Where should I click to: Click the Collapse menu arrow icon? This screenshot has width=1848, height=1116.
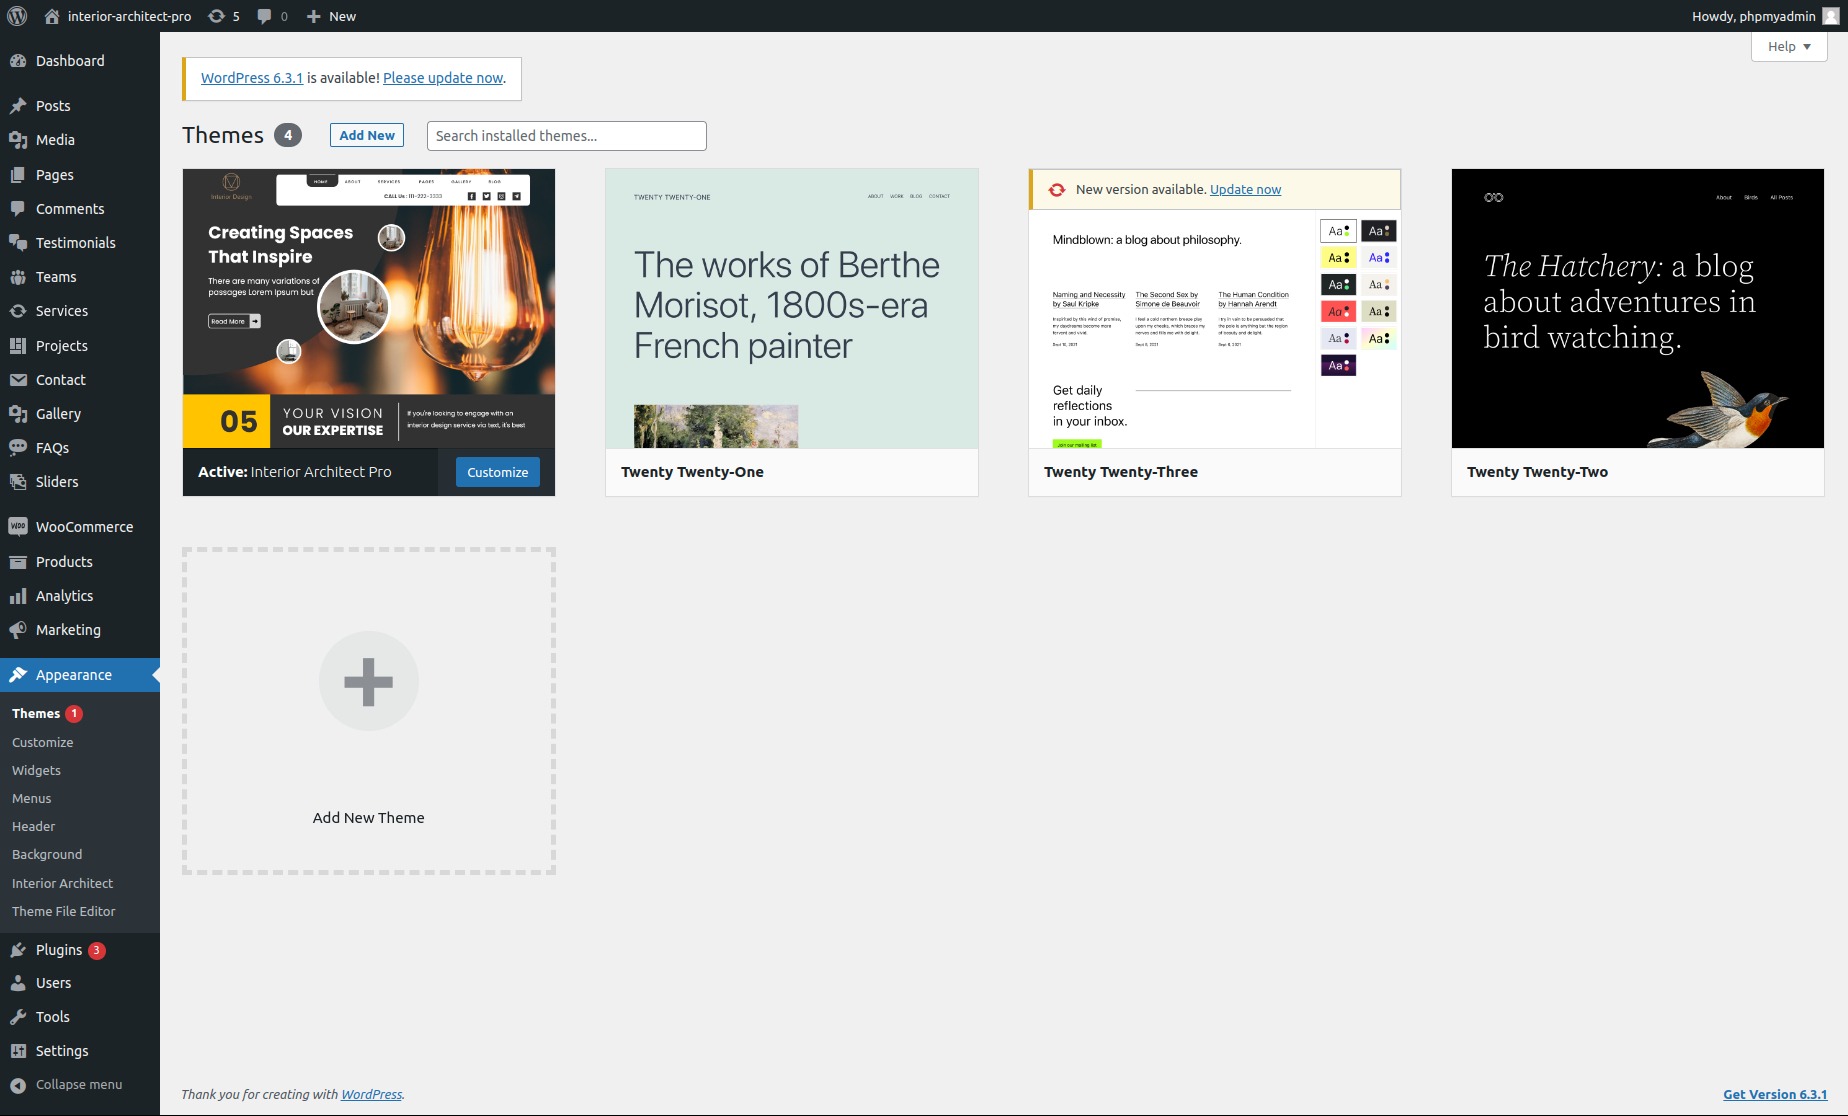click(x=18, y=1085)
